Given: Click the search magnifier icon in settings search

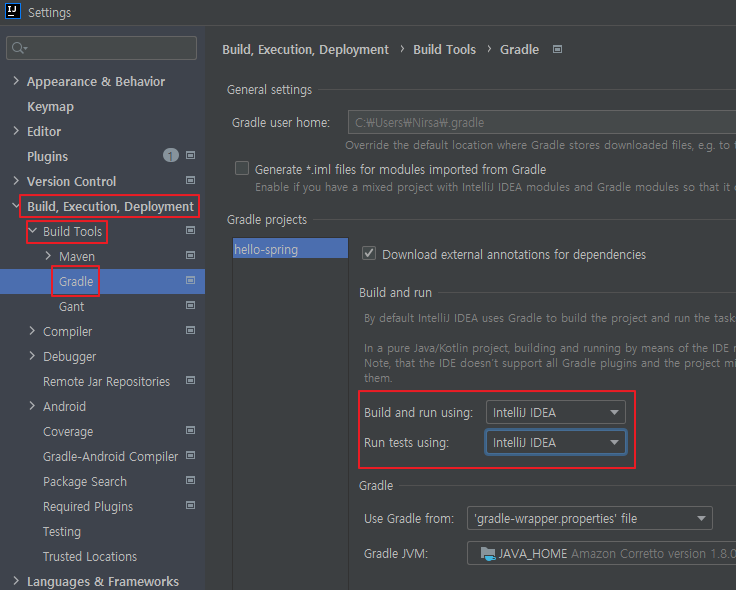Looking at the screenshot, I should tap(19, 48).
